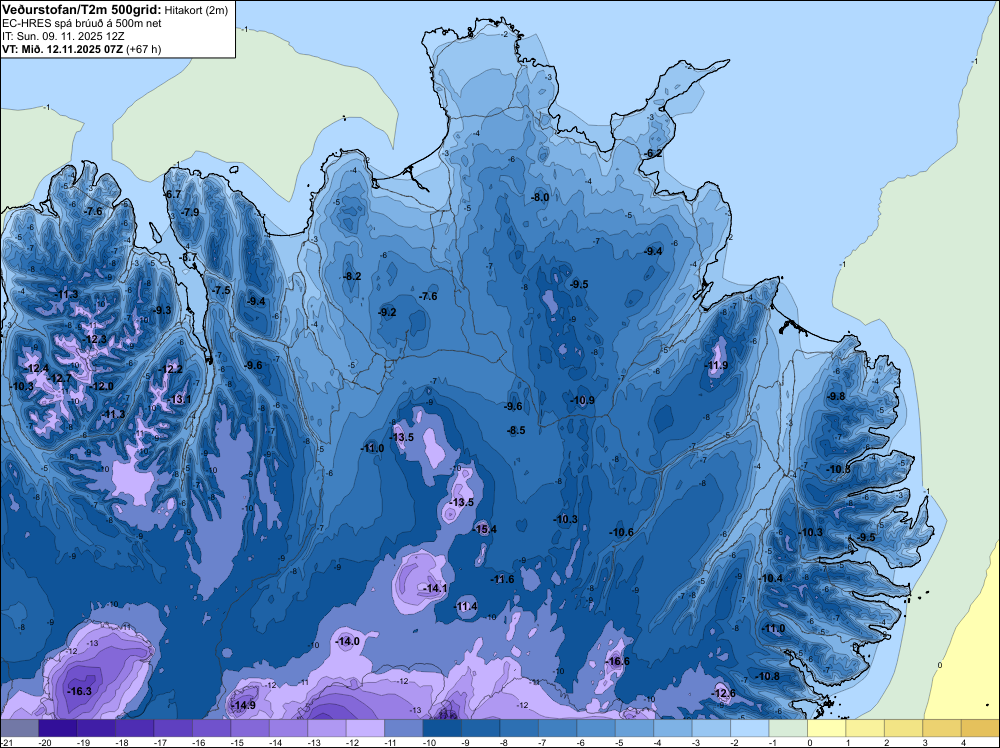This screenshot has width=1000, height=748.
Task: Click the legend color swatch labeled -10
Action: pos(443,728)
